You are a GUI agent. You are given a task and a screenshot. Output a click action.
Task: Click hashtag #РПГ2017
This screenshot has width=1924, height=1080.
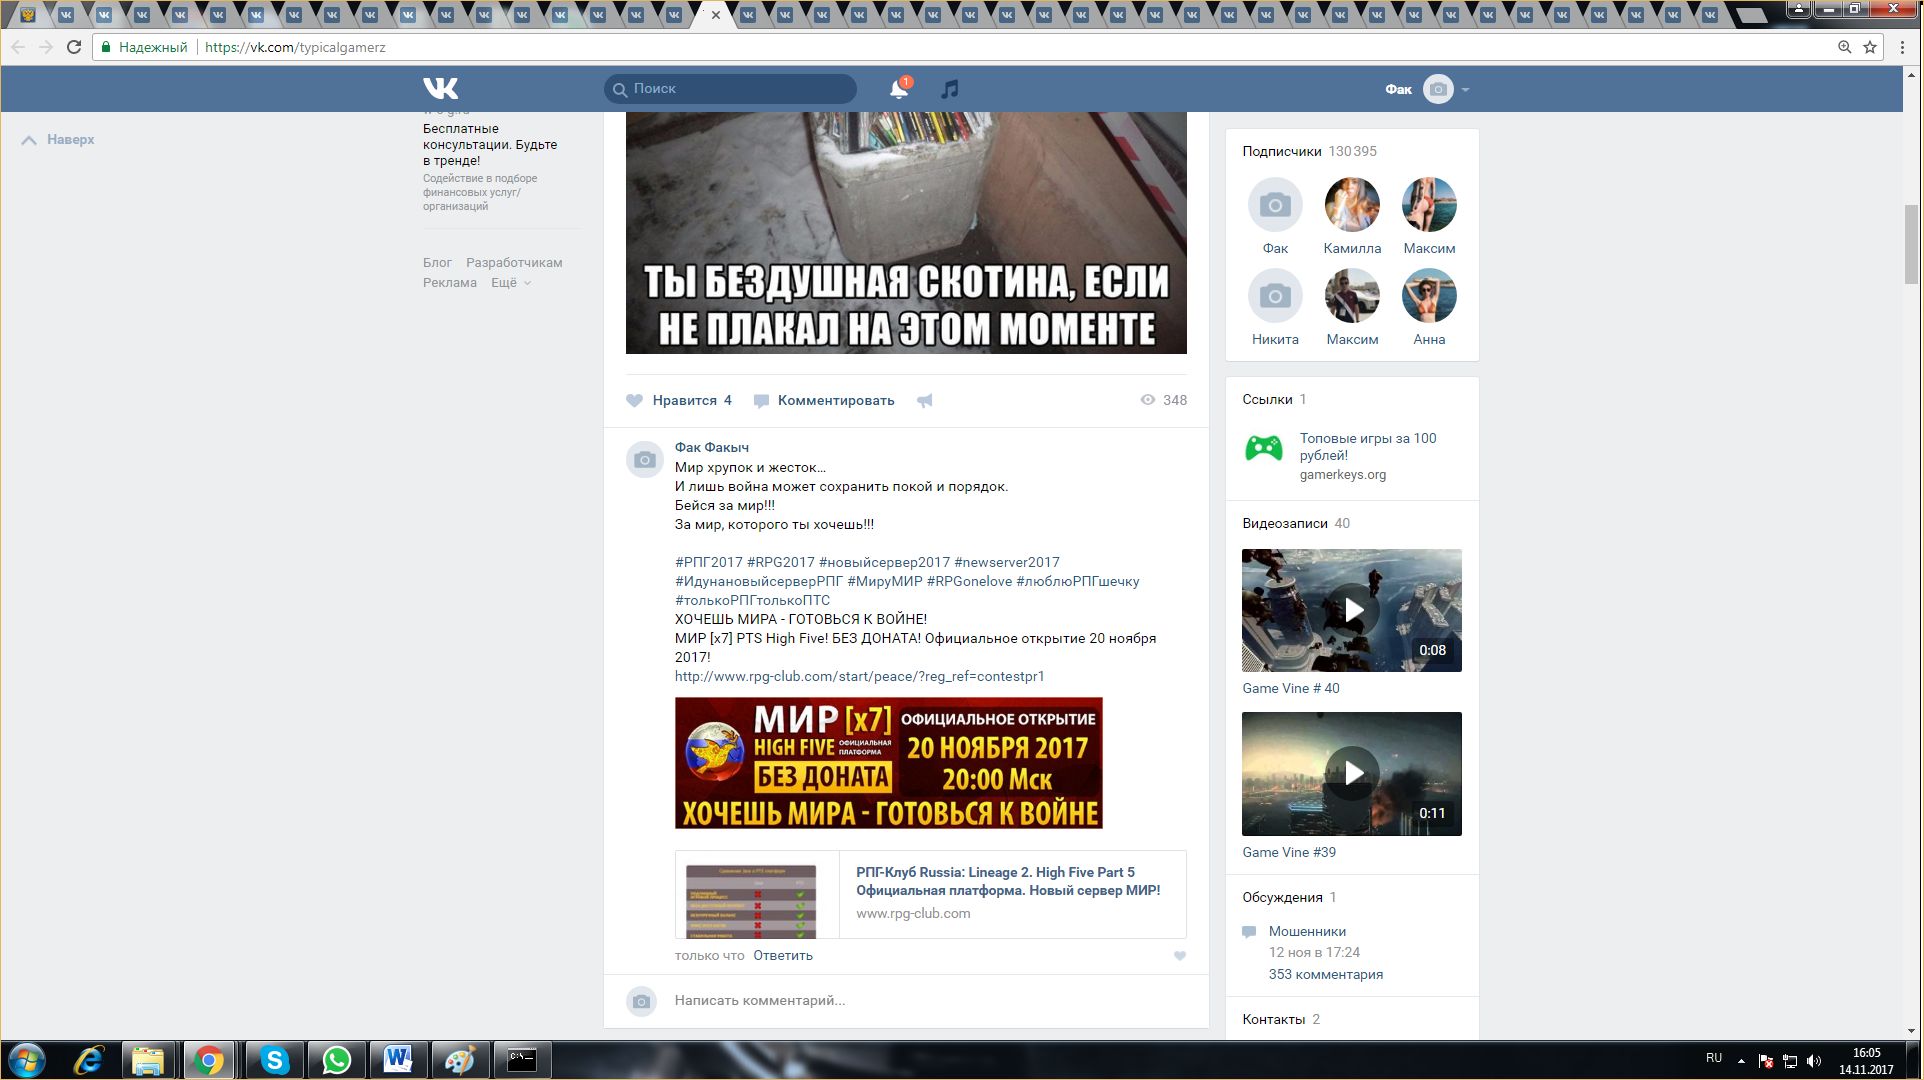click(708, 563)
